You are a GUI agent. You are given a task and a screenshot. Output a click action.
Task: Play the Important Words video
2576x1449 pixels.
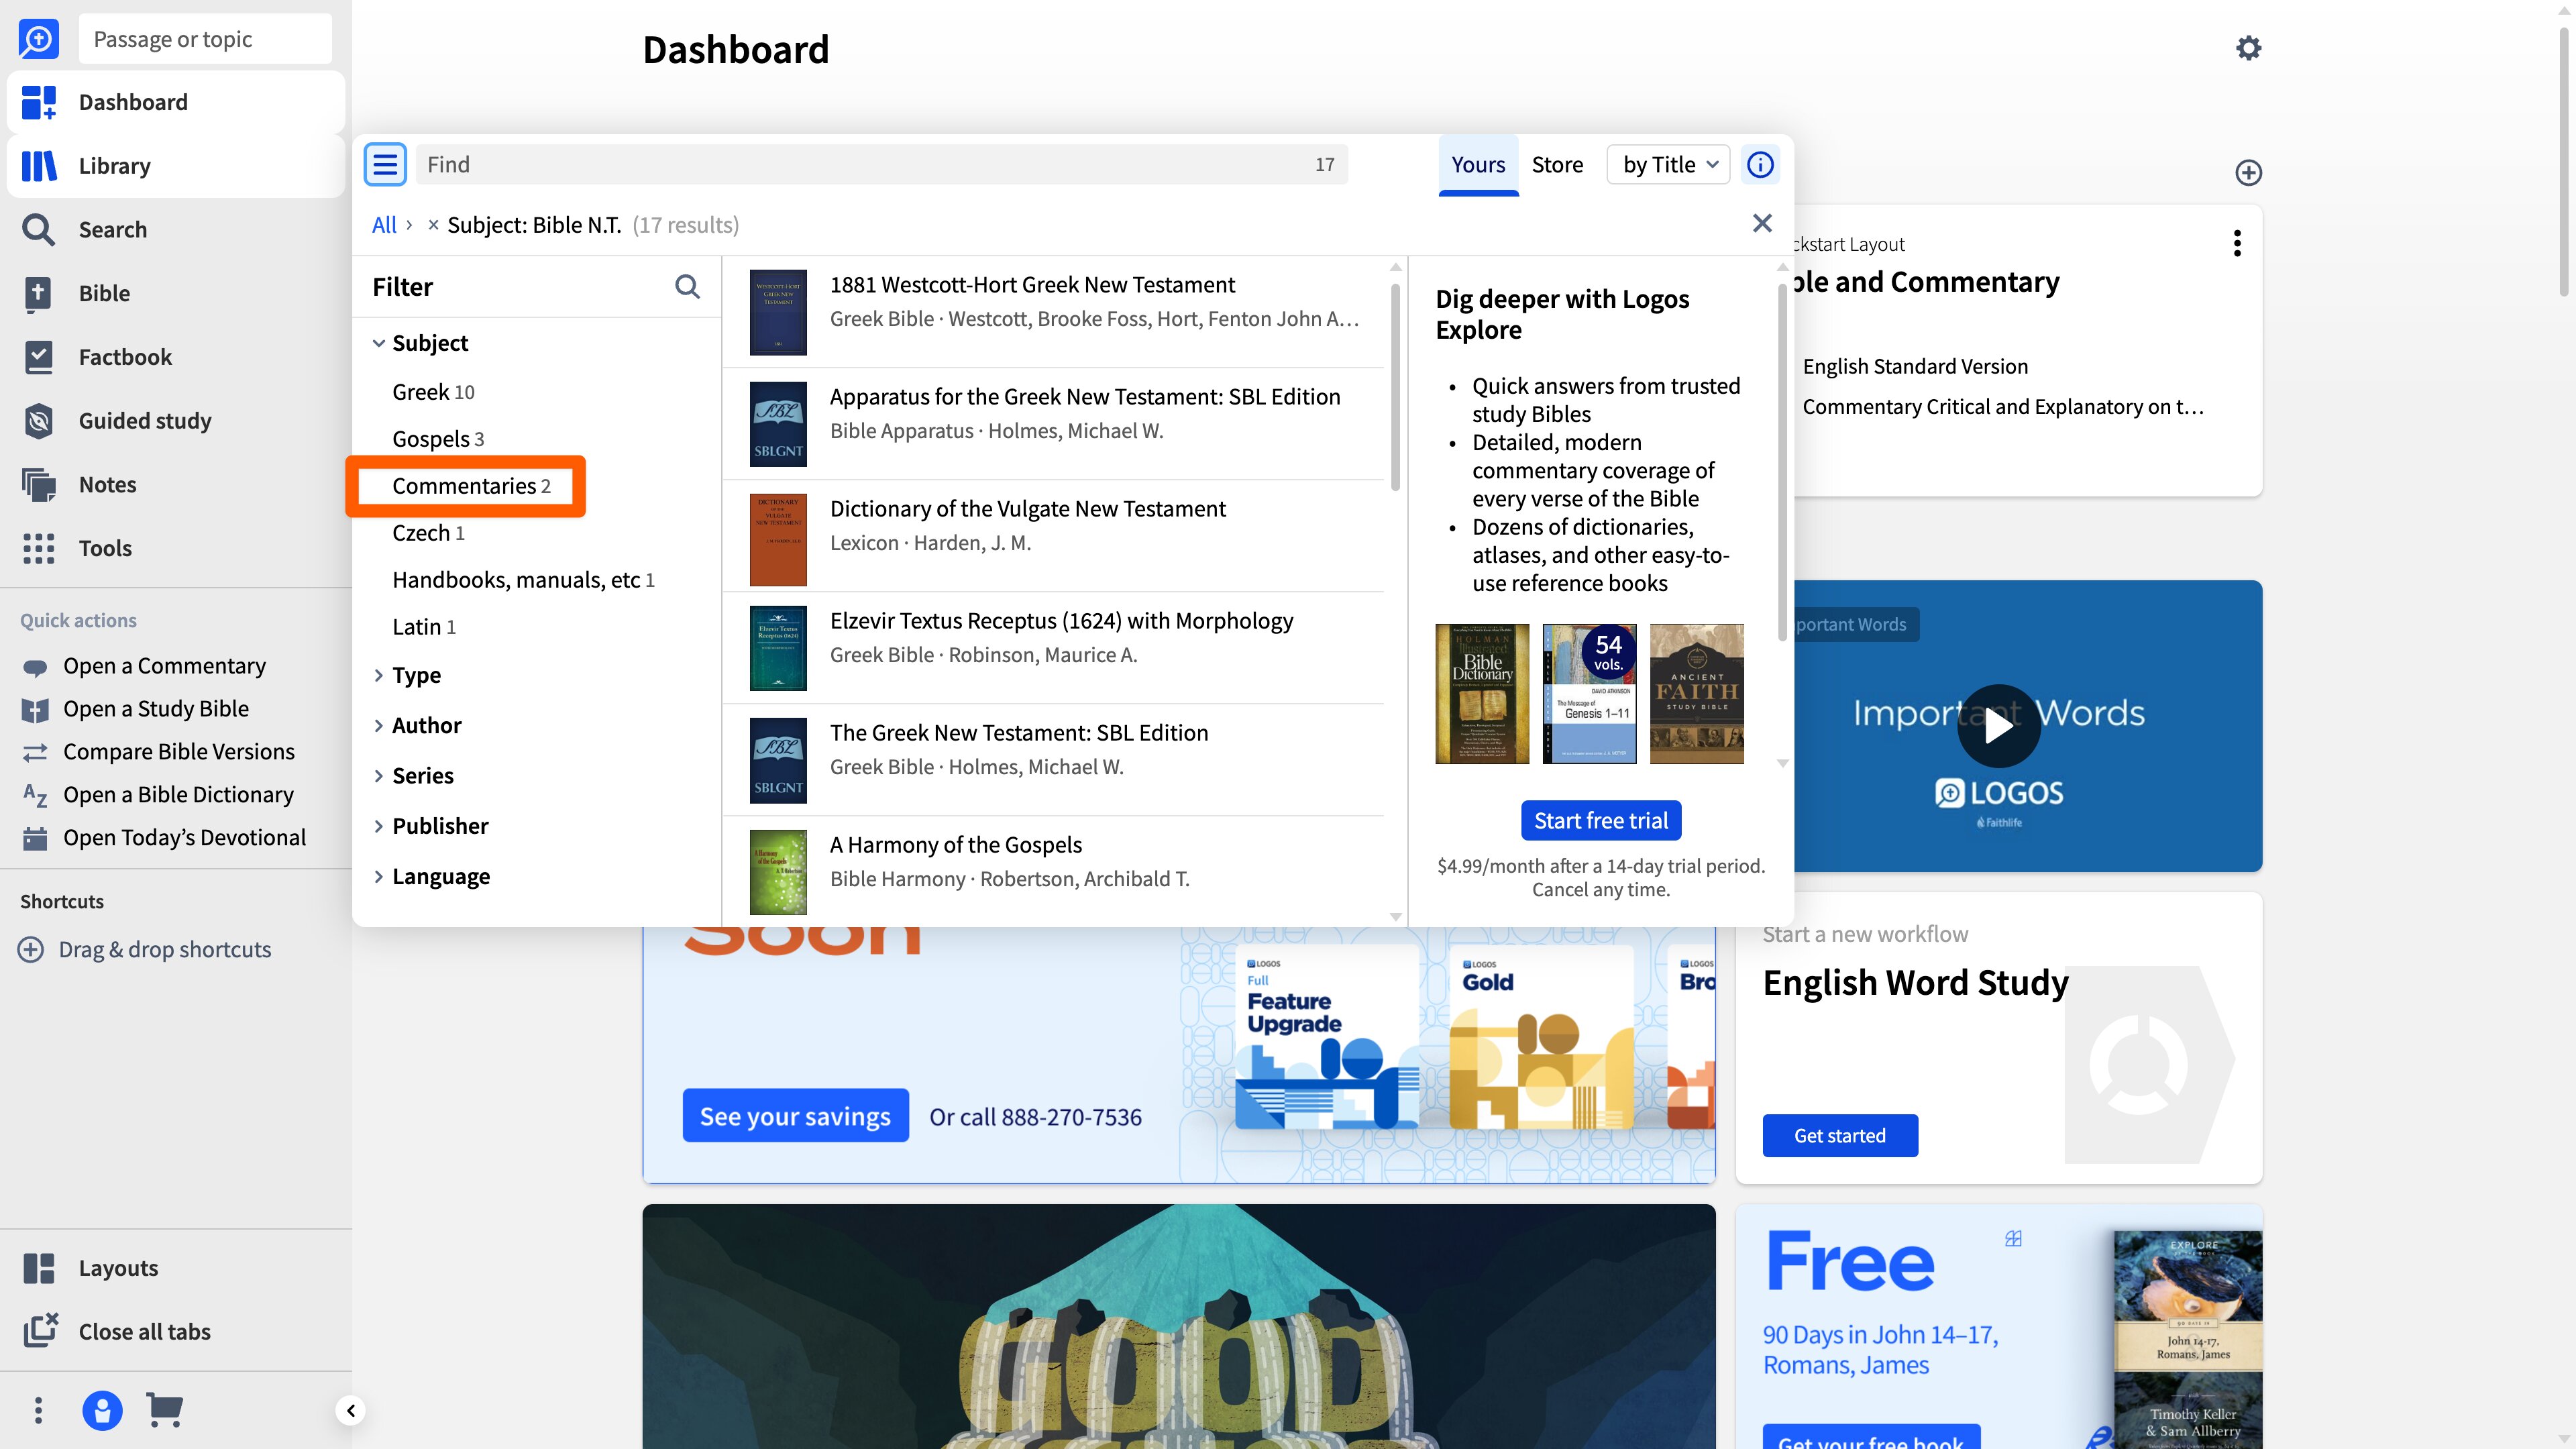[x=1998, y=725]
